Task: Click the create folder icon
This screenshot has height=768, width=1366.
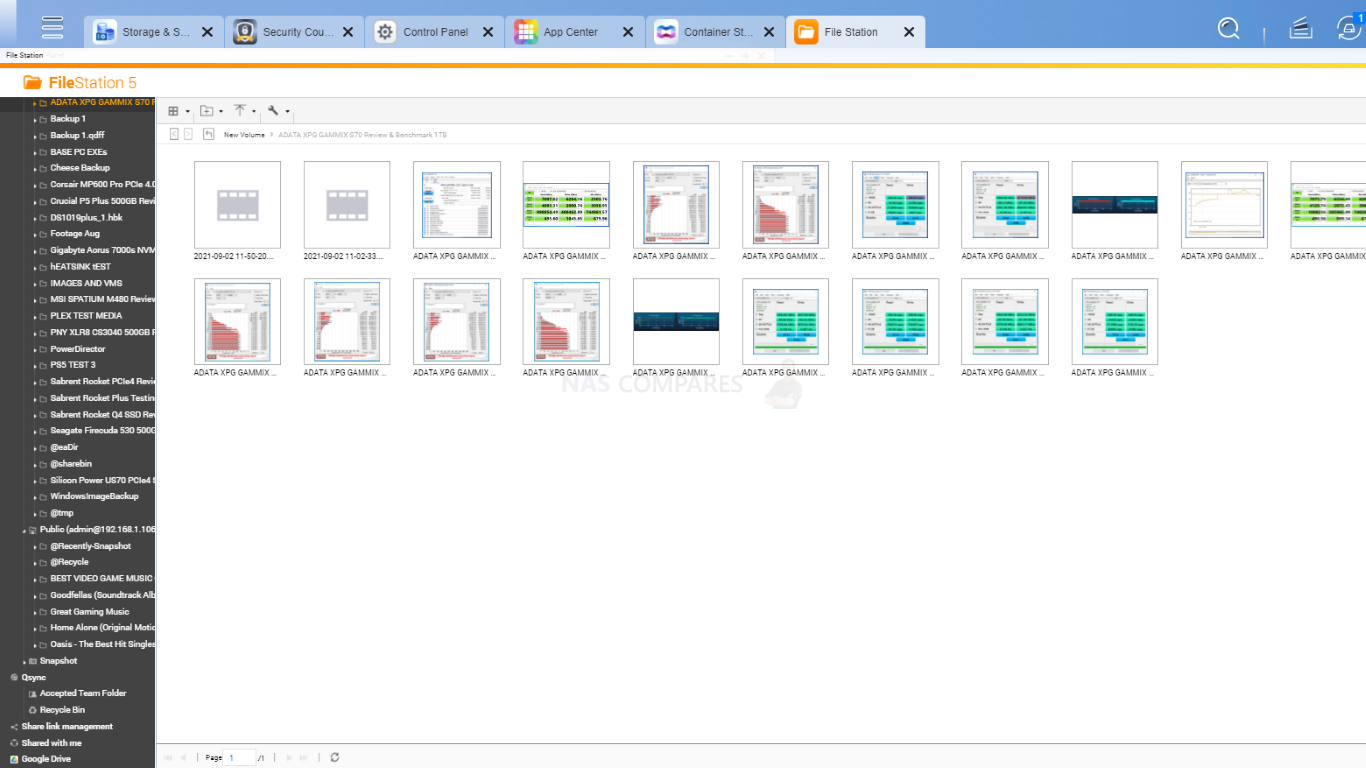Action: [206, 111]
